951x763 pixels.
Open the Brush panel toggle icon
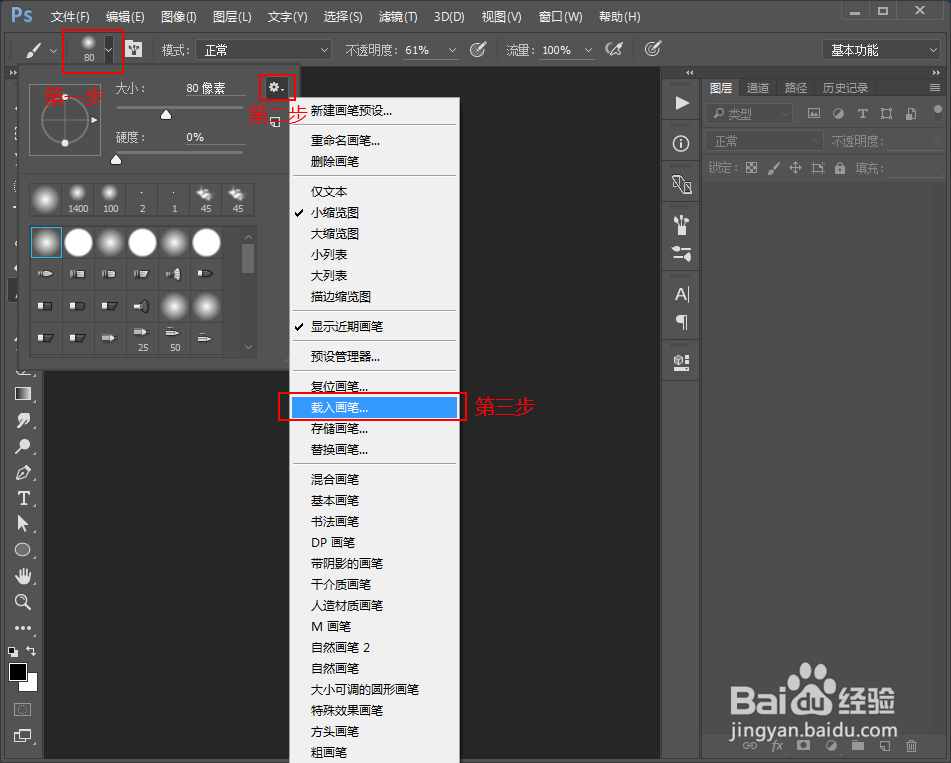click(x=133, y=49)
